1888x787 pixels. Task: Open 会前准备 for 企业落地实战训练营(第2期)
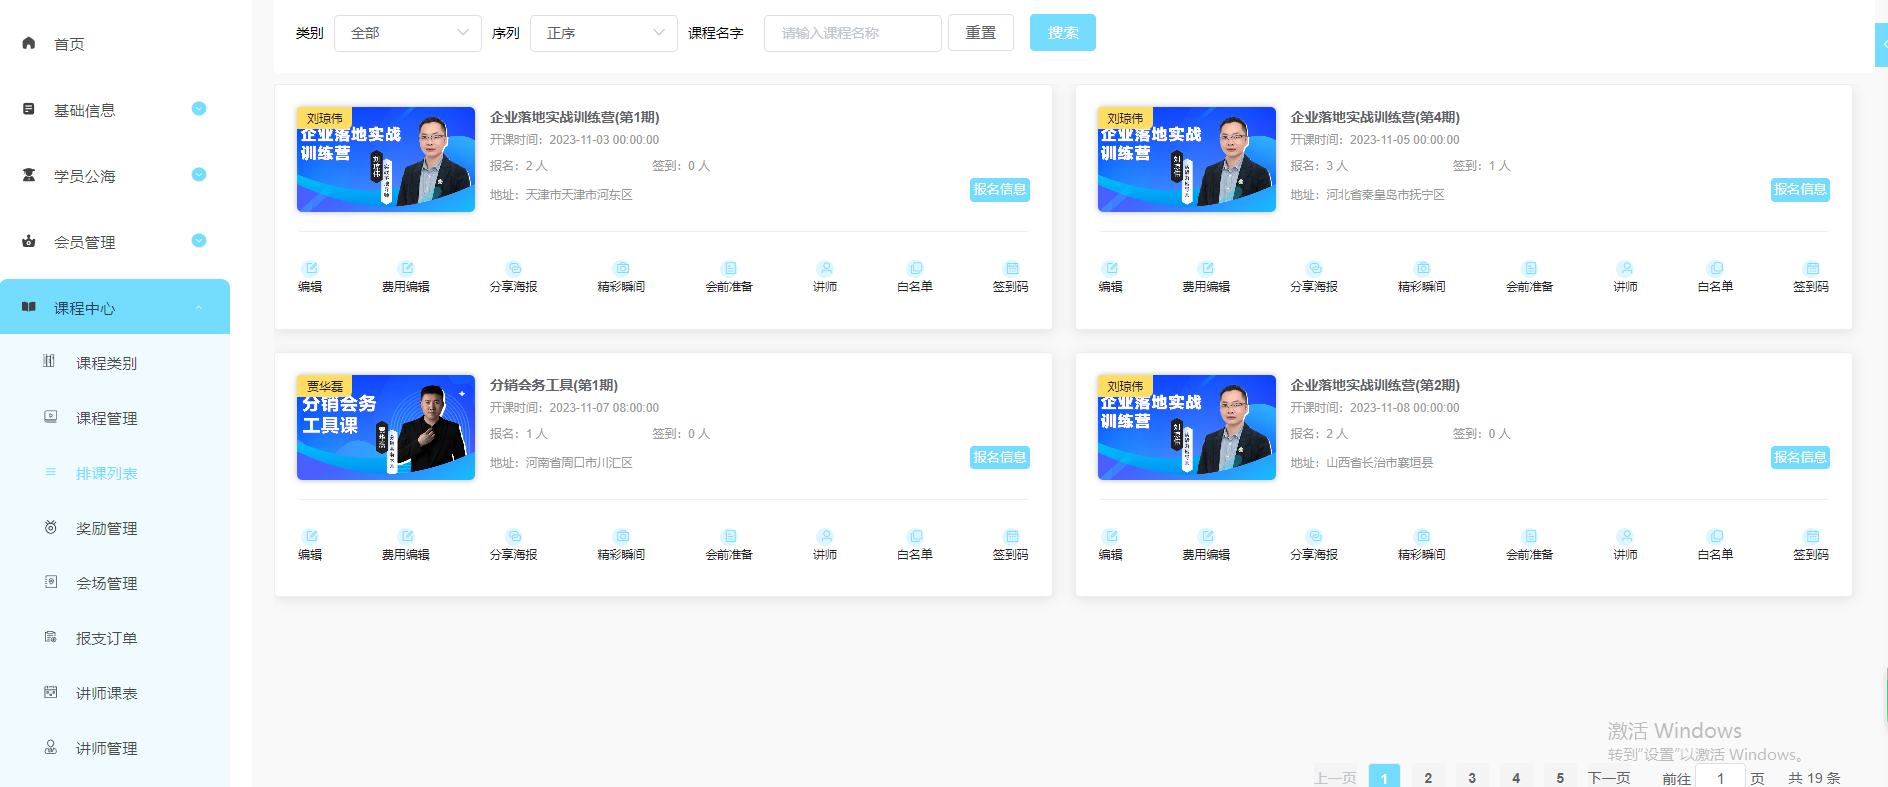pos(1531,545)
